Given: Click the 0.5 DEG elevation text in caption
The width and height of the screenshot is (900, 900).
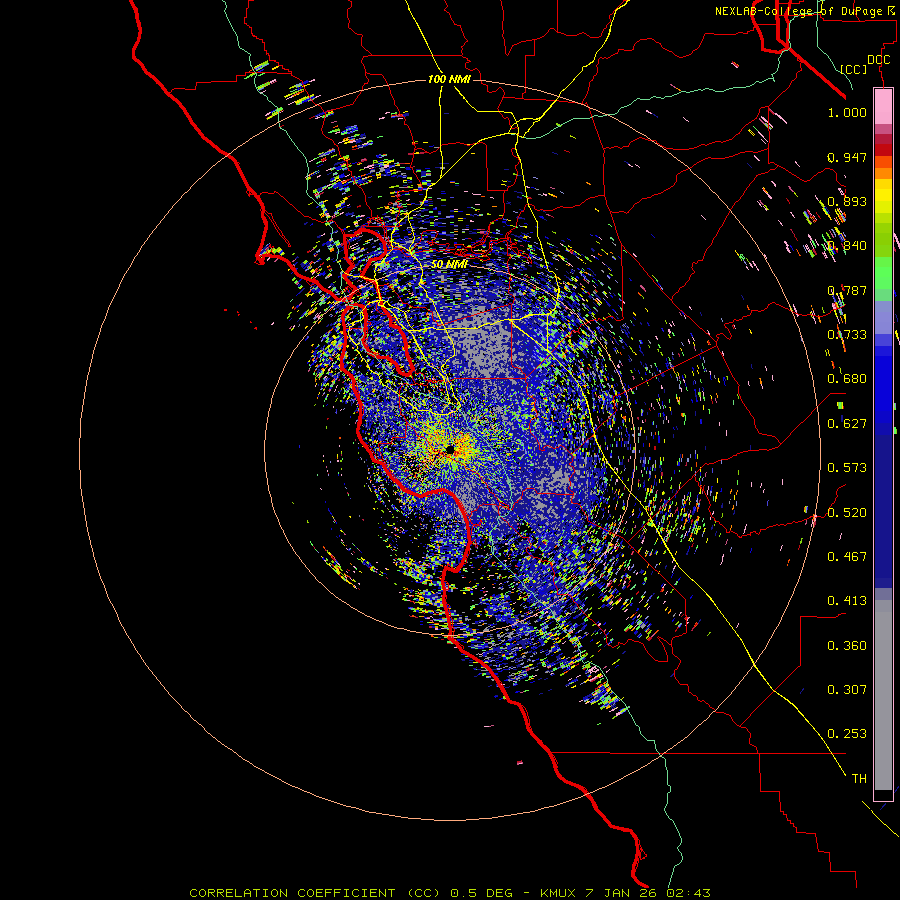Looking at the screenshot, I should (x=482, y=893).
